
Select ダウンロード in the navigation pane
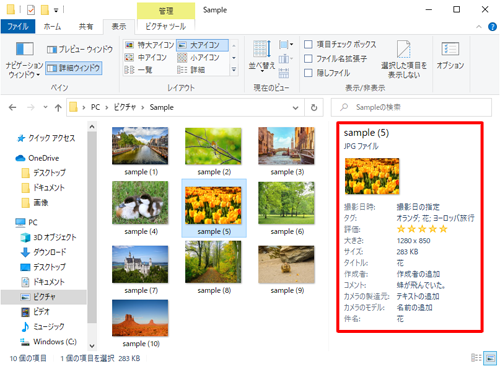pyautogui.click(x=44, y=252)
